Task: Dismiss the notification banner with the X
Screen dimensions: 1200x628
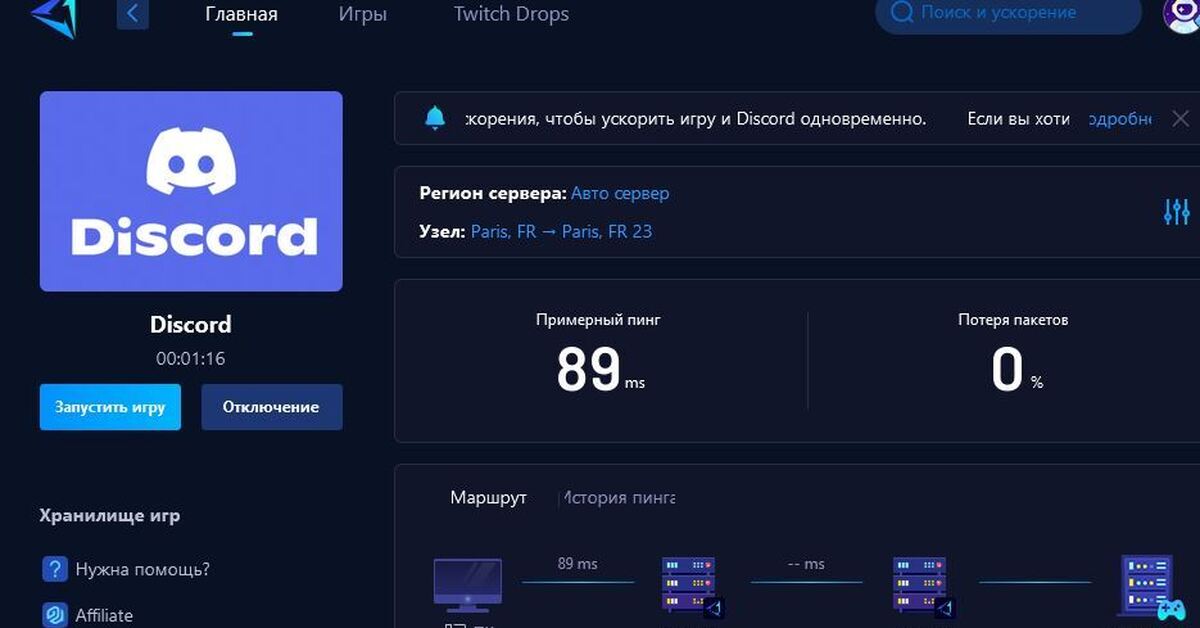Action: (1180, 118)
